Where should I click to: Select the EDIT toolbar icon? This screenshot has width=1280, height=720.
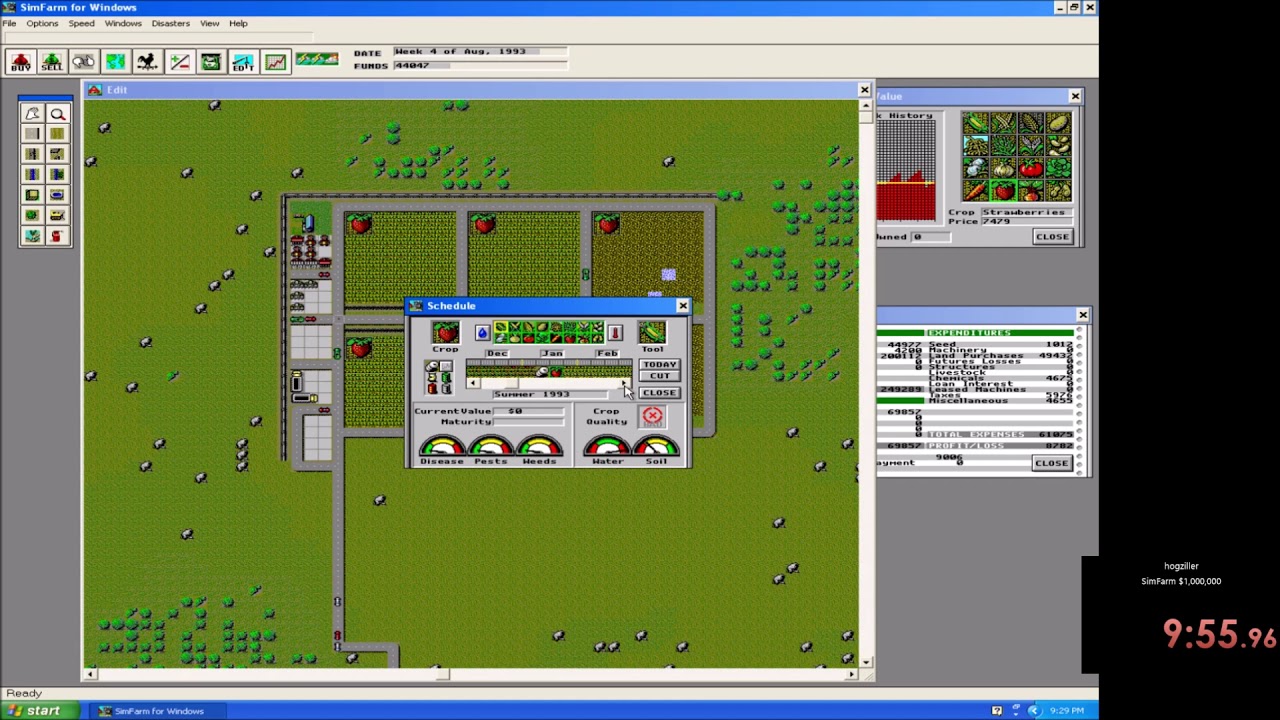pos(243,62)
